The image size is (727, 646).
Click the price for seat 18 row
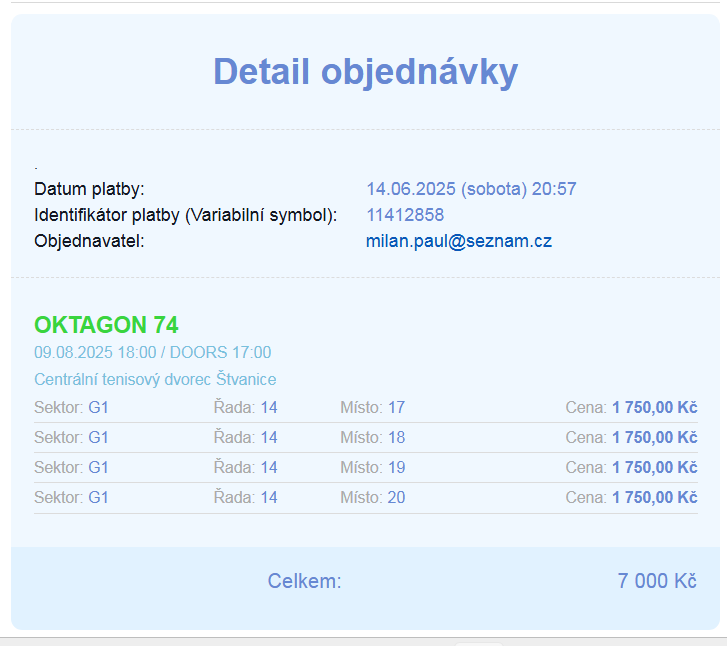pyautogui.click(x=631, y=437)
